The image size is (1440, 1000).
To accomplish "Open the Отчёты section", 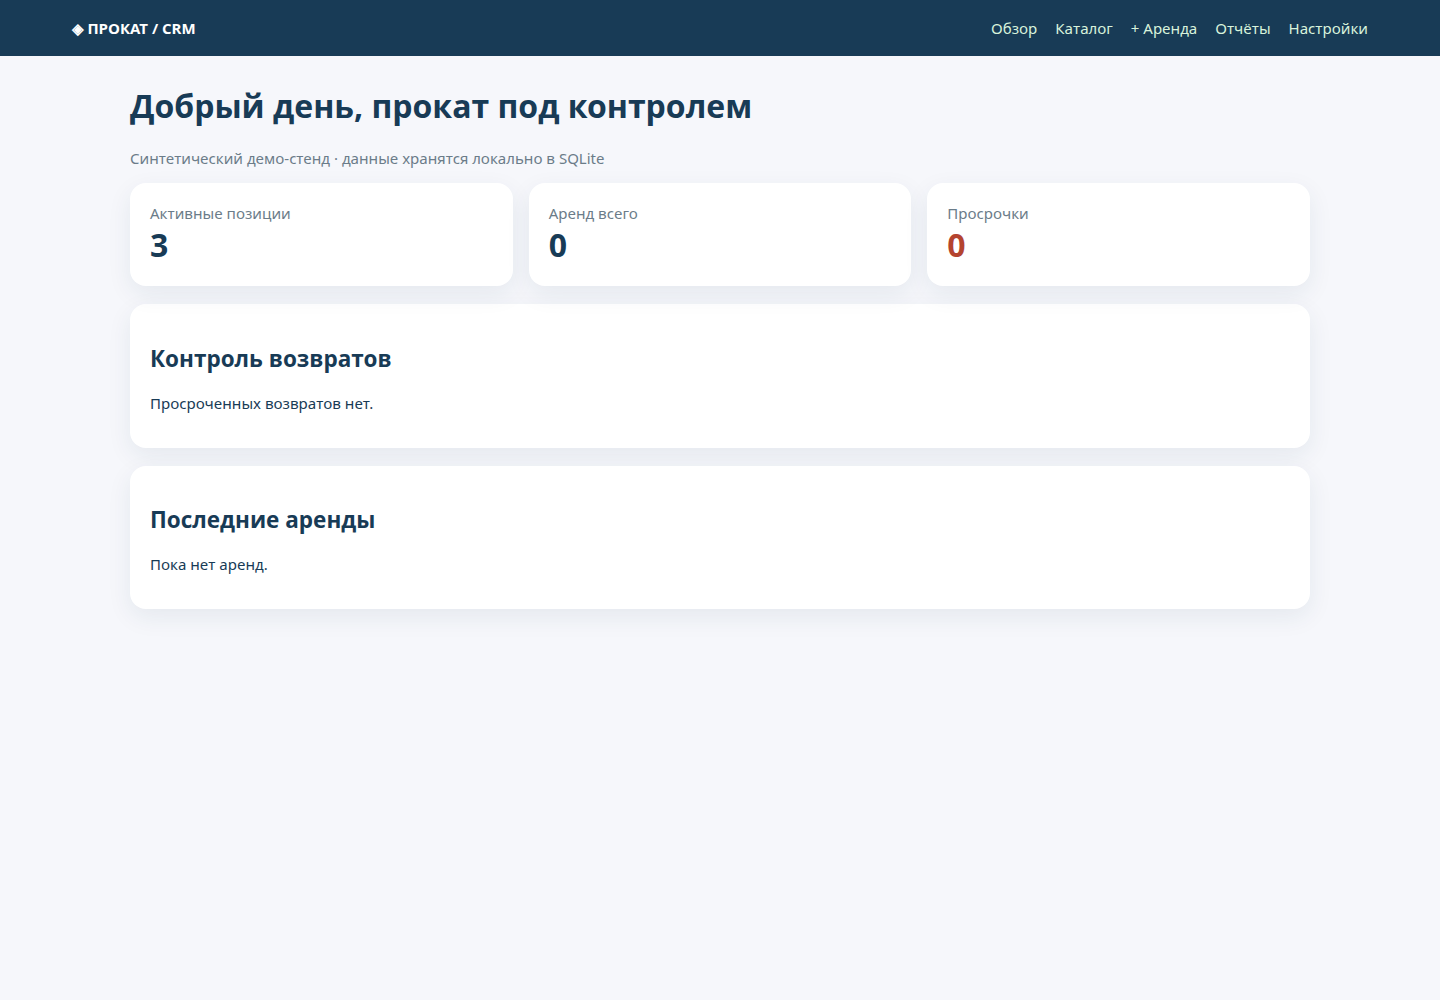I will pyautogui.click(x=1243, y=29).
